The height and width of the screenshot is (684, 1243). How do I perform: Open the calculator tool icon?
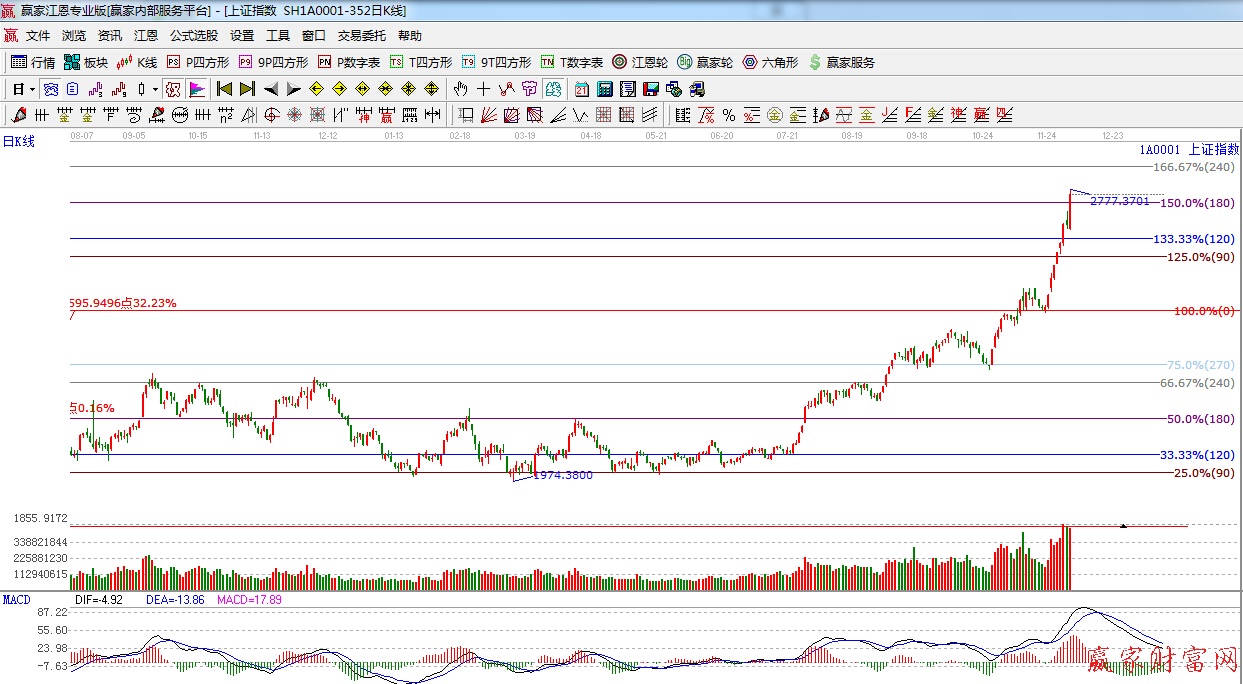(x=604, y=89)
